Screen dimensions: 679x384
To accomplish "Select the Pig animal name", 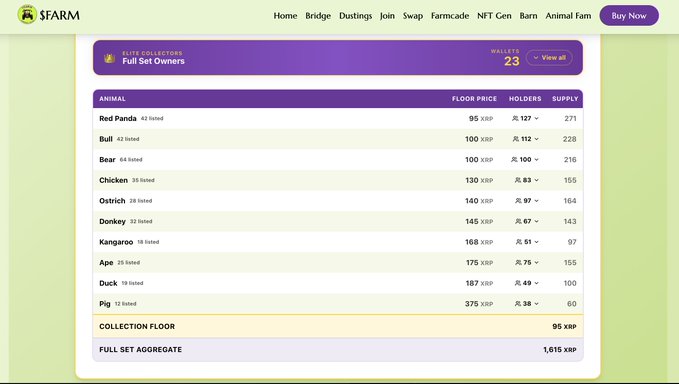I will tap(105, 303).
